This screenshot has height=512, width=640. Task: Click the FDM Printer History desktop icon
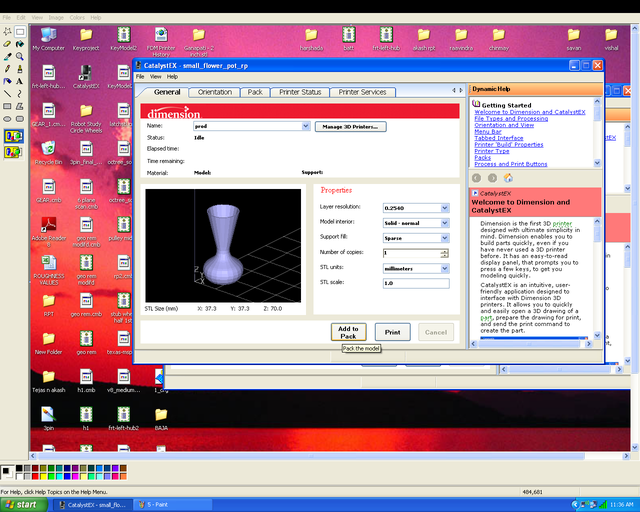pyautogui.click(x=161, y=42)
